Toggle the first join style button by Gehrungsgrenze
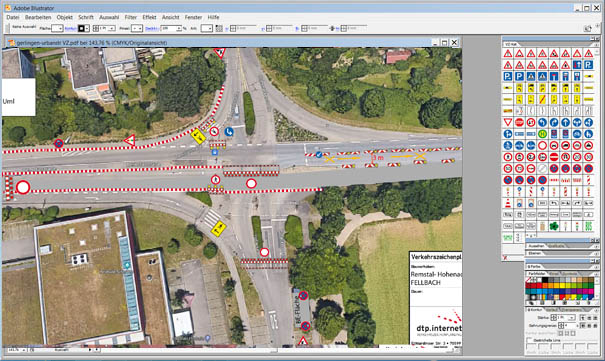This screenshot has height=361, width=605. click(582, 326)
